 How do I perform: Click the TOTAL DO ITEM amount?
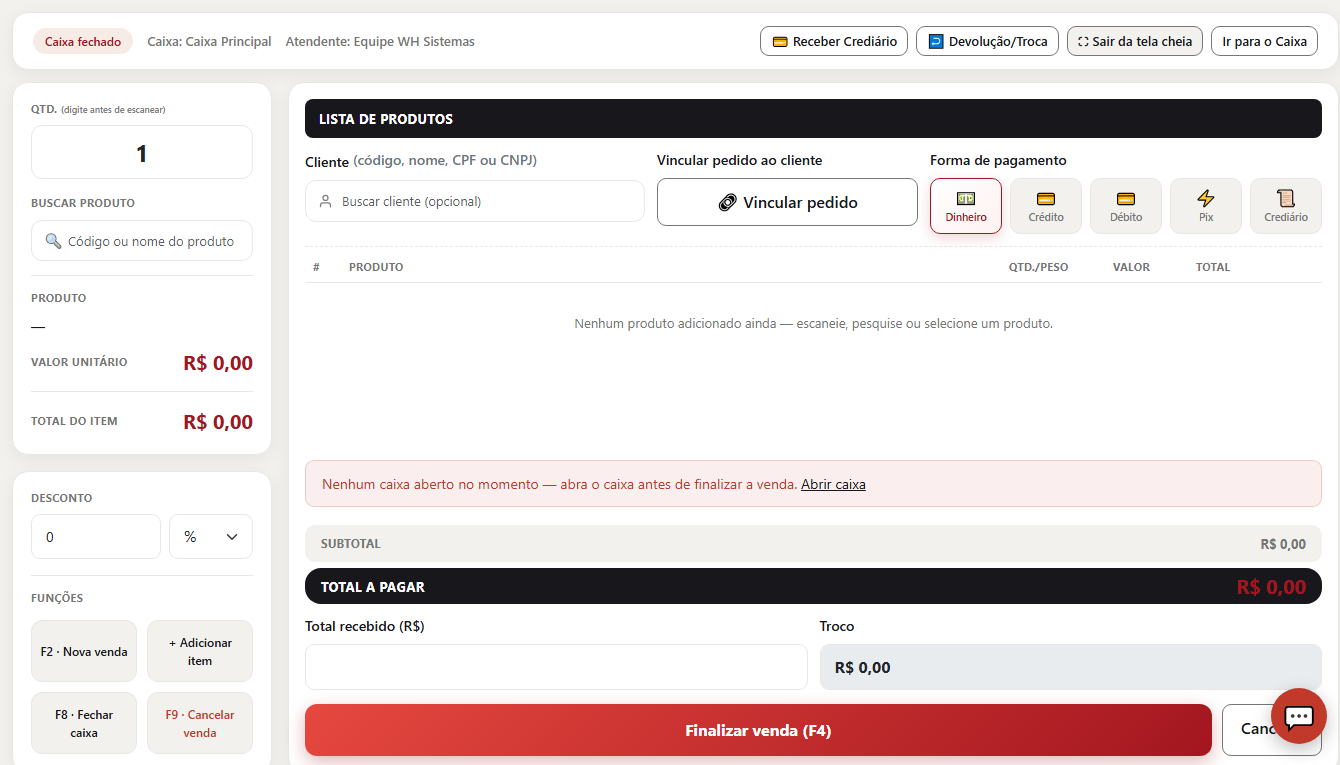point(218,422)
